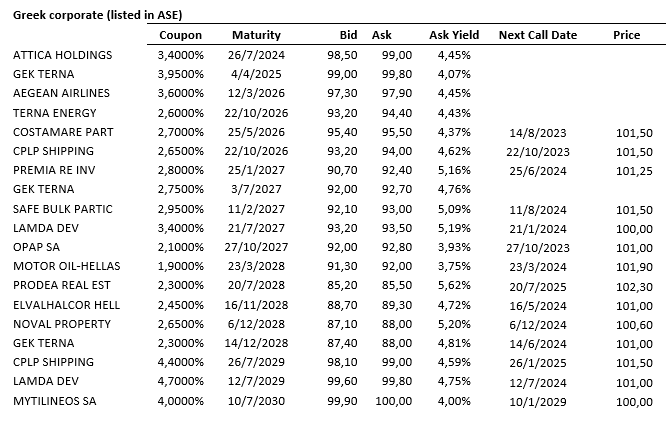The width and height of the screenshot is (669, 423).
Task: Click the AEGEAN AIRLINES issuer name
Action: pos(61,93)
